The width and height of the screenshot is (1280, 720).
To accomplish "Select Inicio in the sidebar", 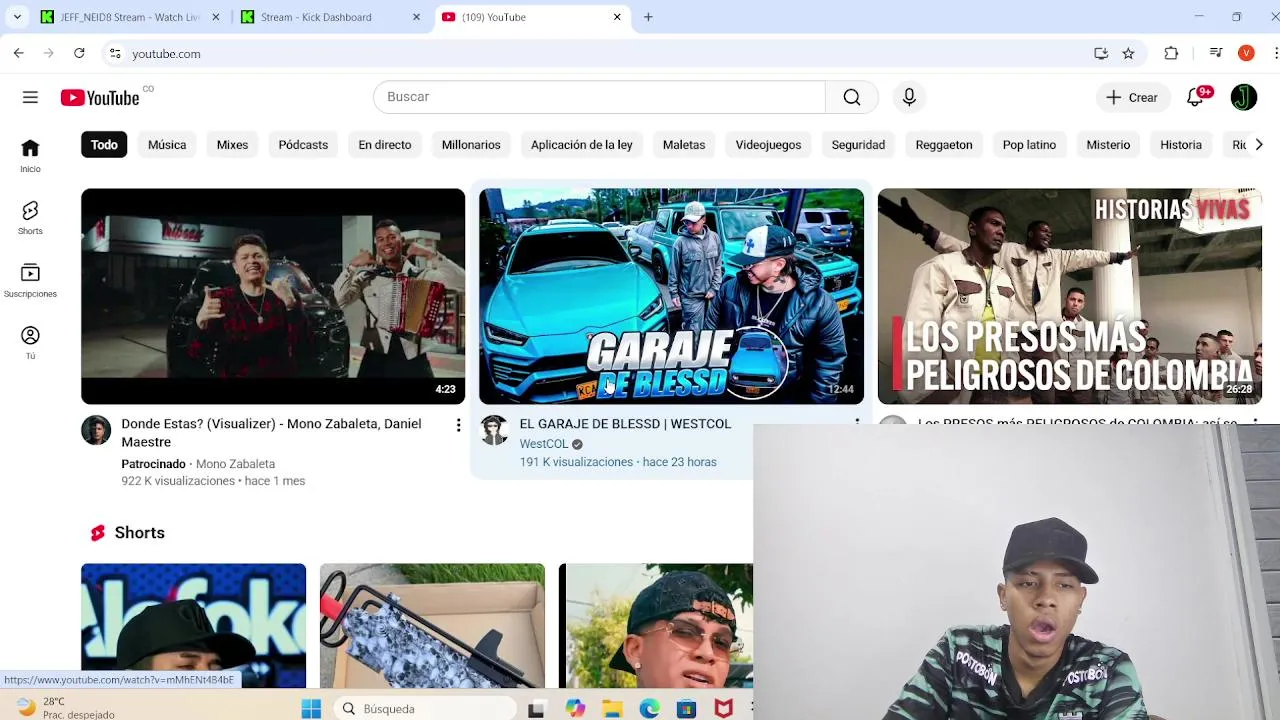I will point(30,155).
